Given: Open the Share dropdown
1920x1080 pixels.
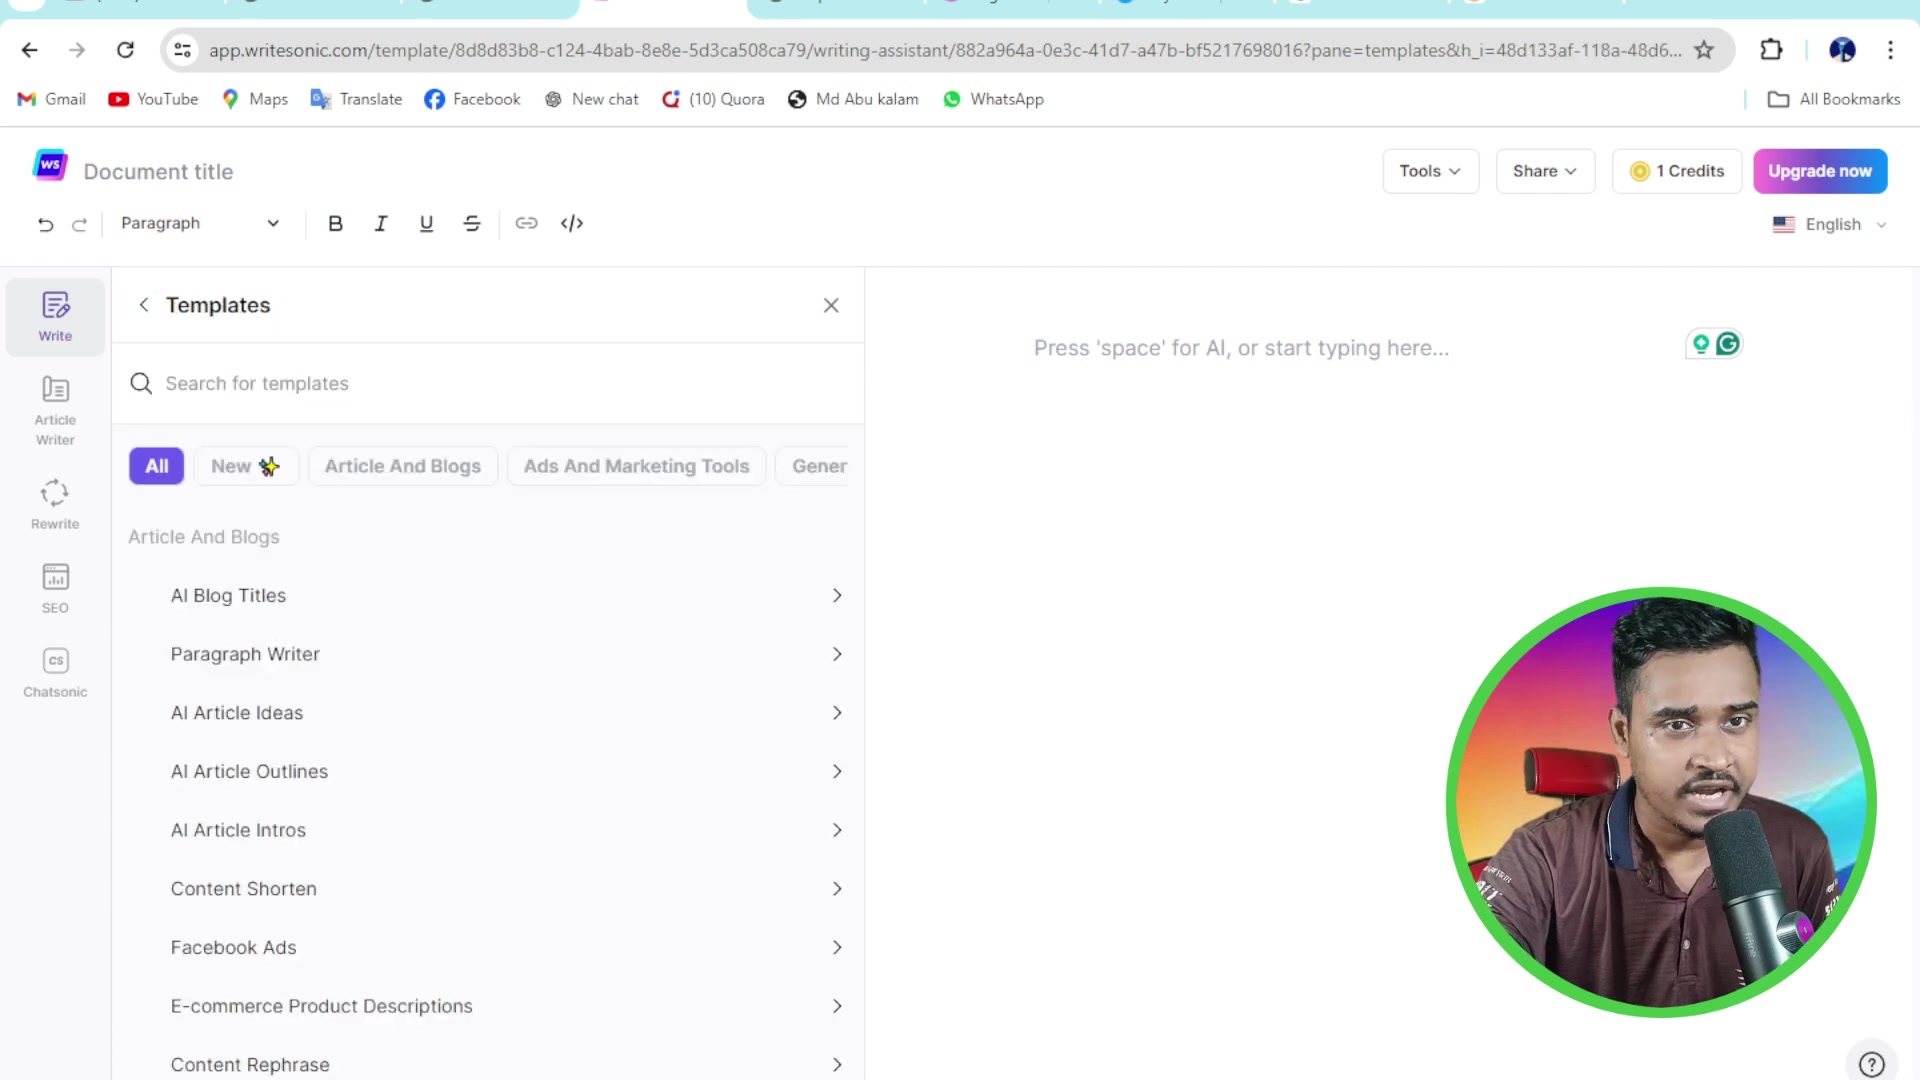Looking at the screenshot, I should (1545, 171).
